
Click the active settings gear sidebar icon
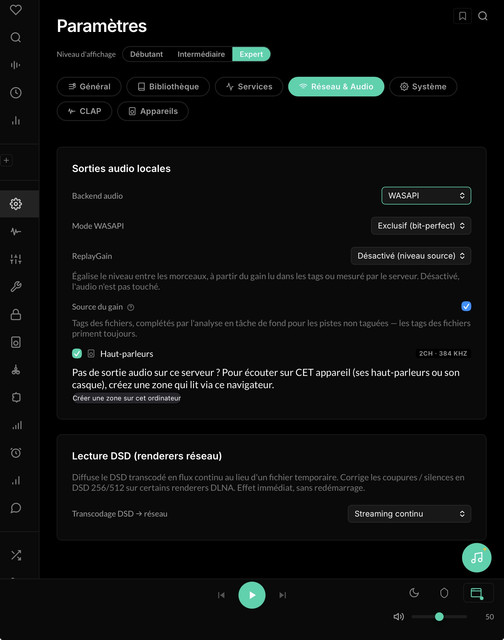tap(16, 204)
